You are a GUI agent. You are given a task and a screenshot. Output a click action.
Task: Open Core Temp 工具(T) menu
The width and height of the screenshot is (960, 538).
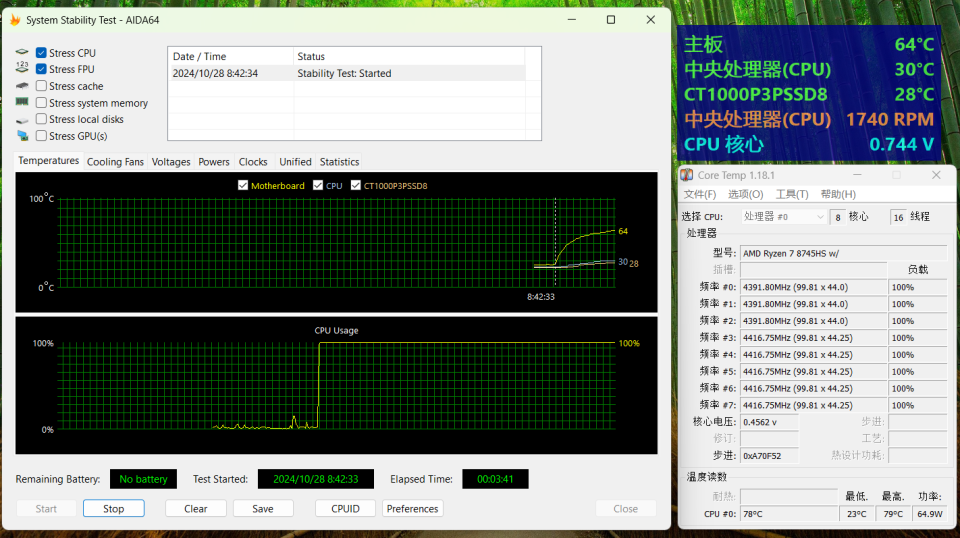tap(792, 194)
